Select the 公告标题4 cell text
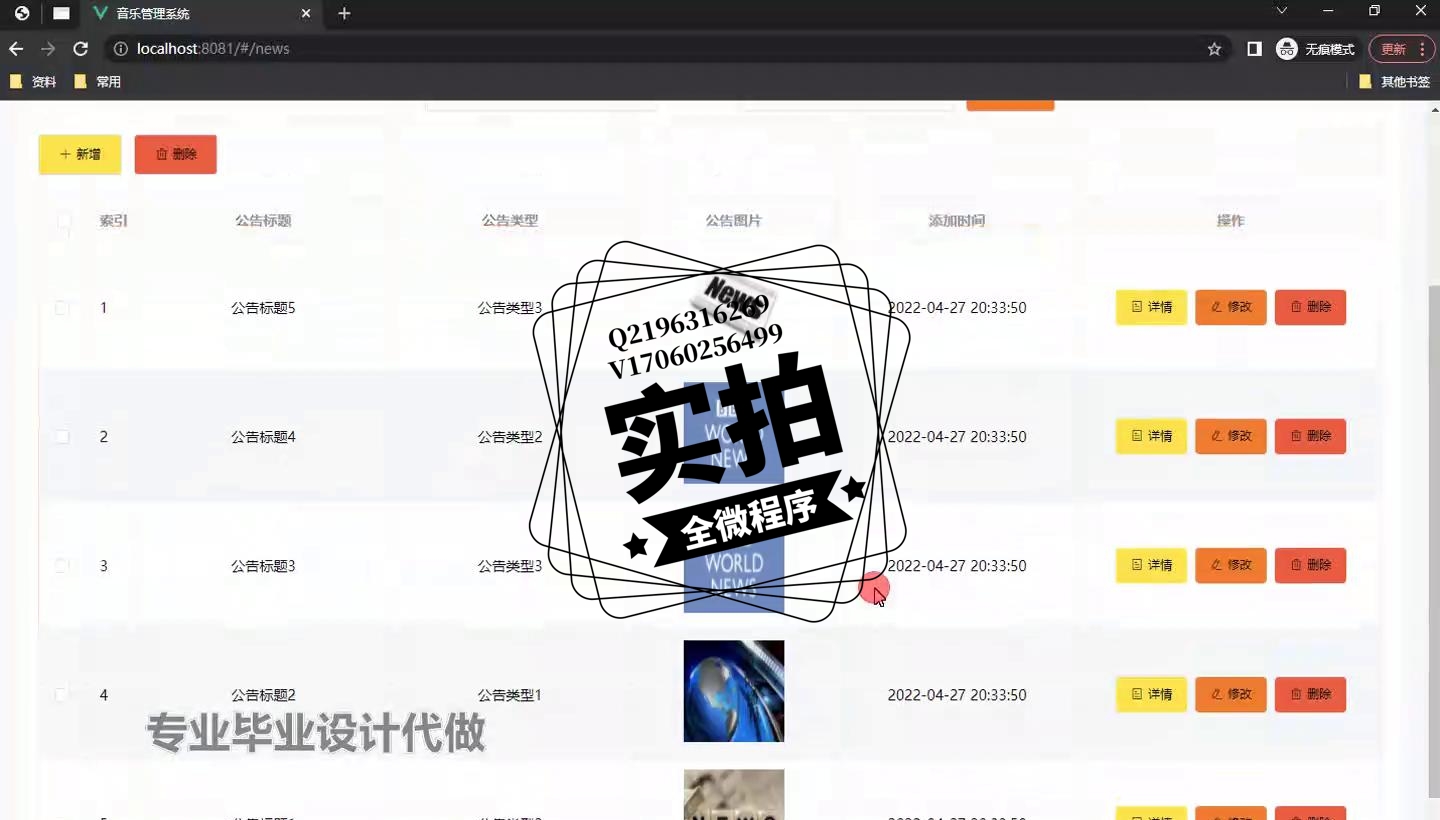The height and width of the screenshot is (820, 1440). pos(263,437)
